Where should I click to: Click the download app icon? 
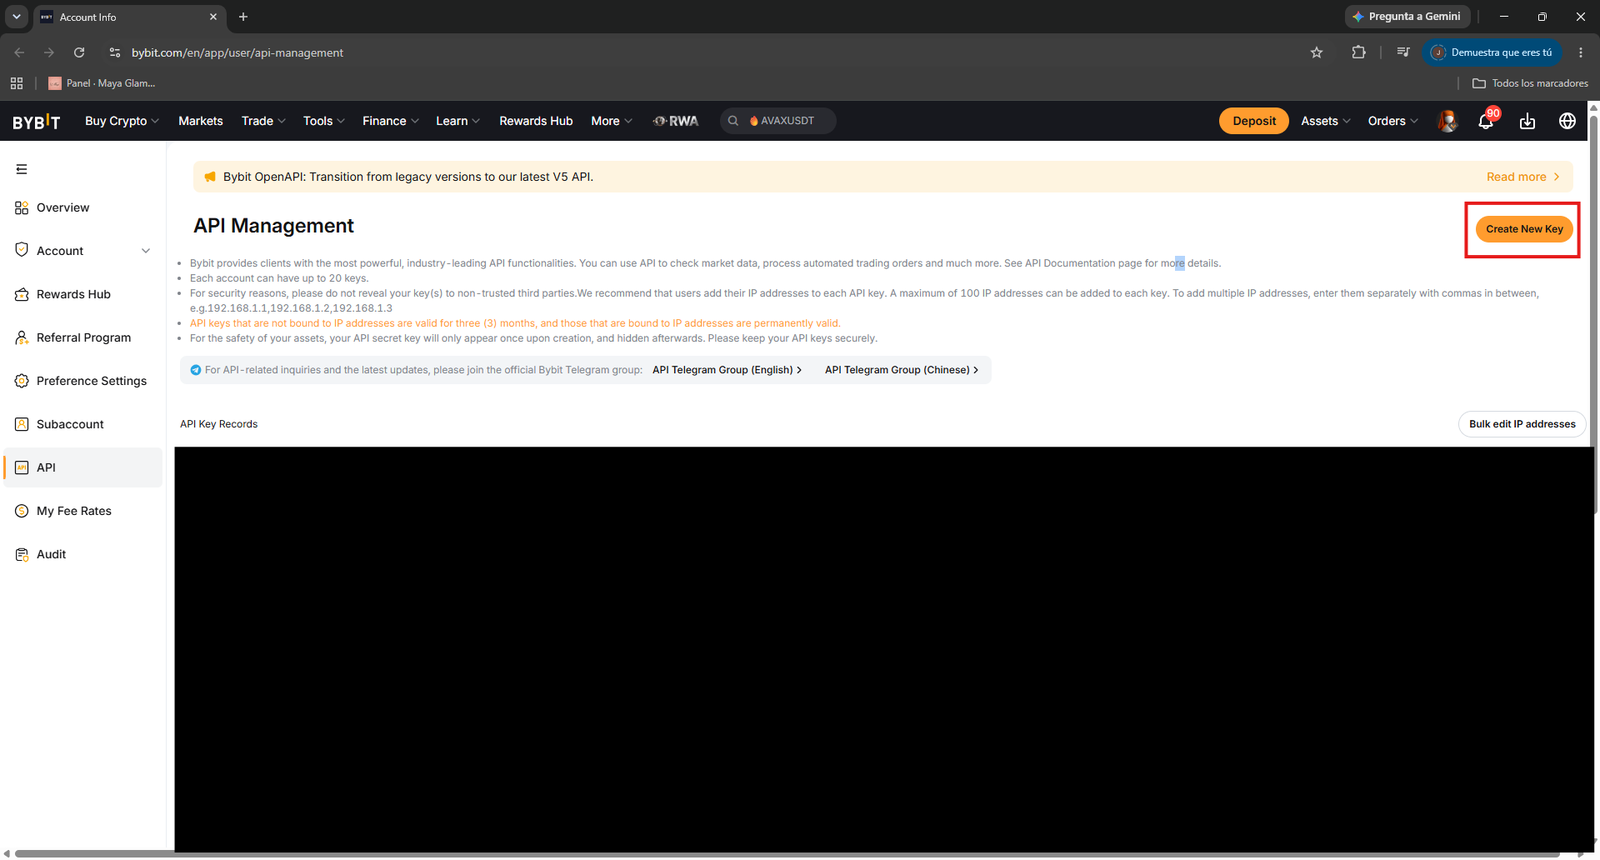(1527, 121)
